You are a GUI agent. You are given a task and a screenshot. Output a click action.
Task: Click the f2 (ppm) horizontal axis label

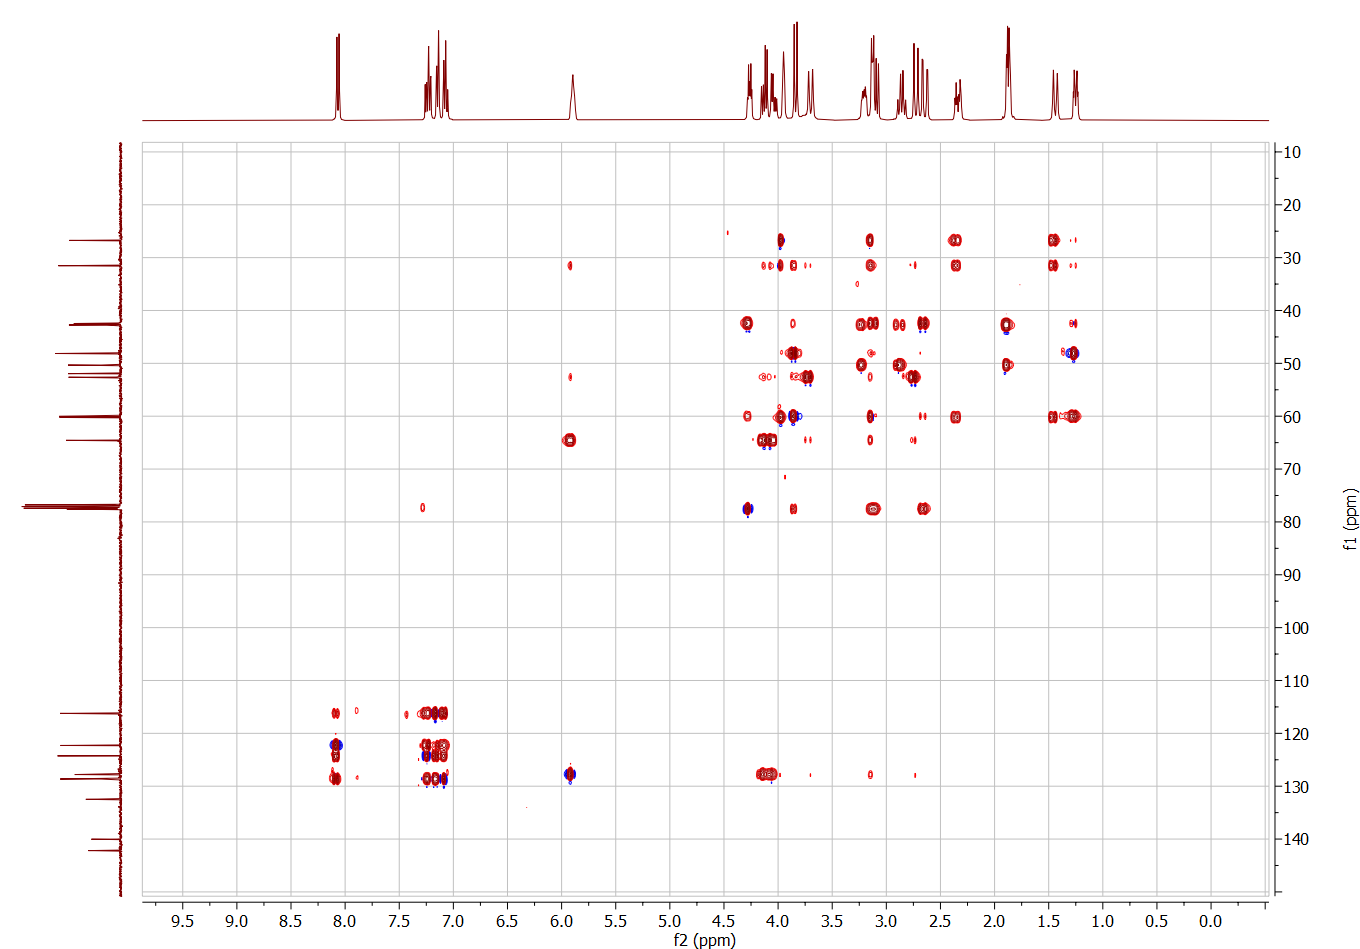(704, 940)
